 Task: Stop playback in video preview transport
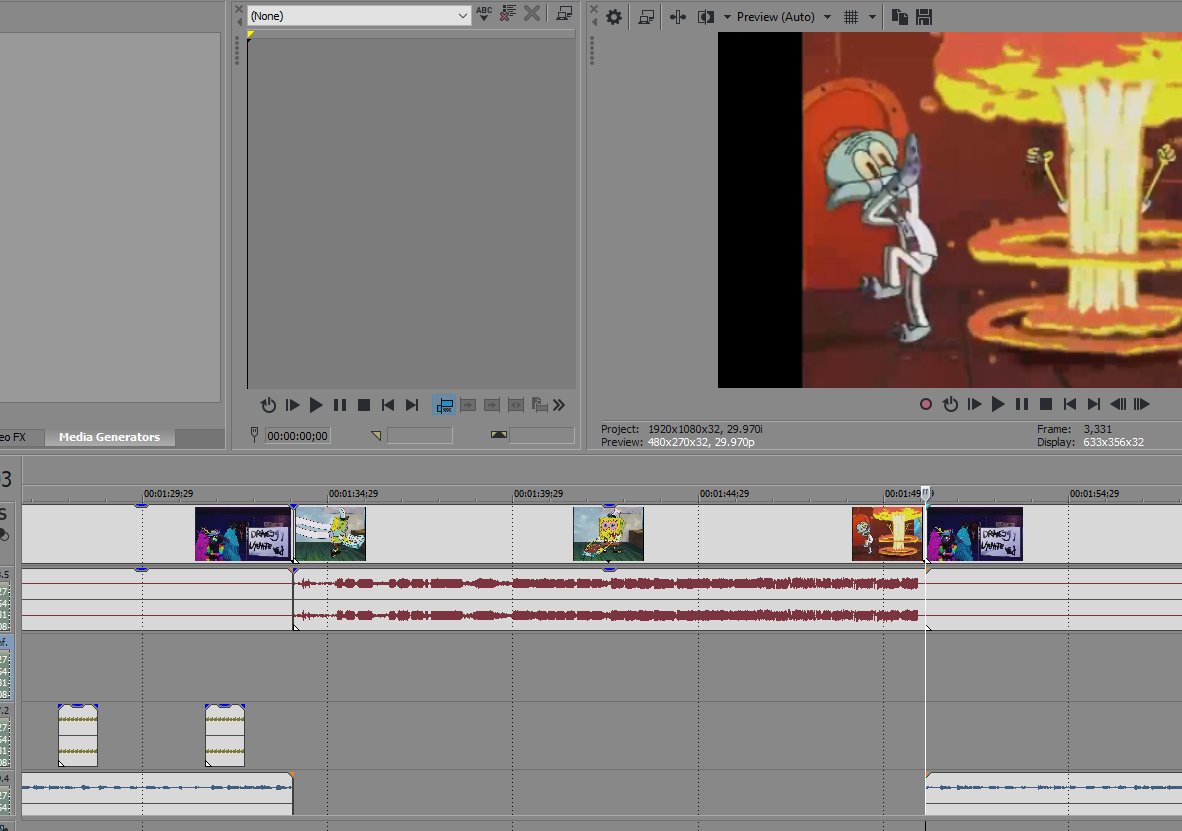[1046, 404]
